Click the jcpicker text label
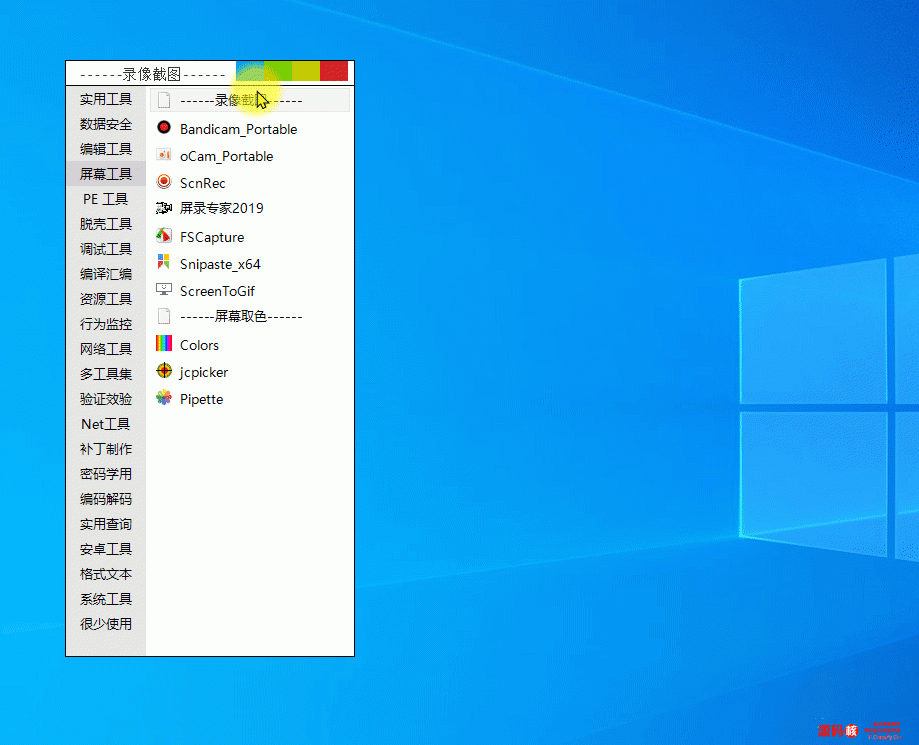Viewport: 919px width, 745px height. pyautogui.click(x=203, y=373)
